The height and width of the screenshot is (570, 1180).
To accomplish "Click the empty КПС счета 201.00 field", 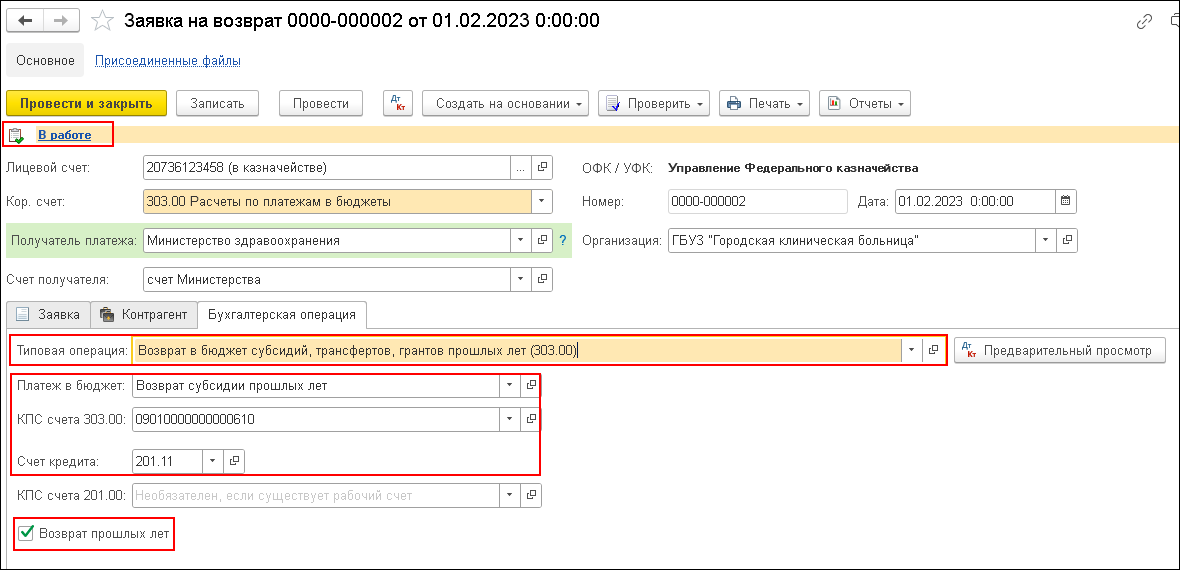I will point(316,495).
